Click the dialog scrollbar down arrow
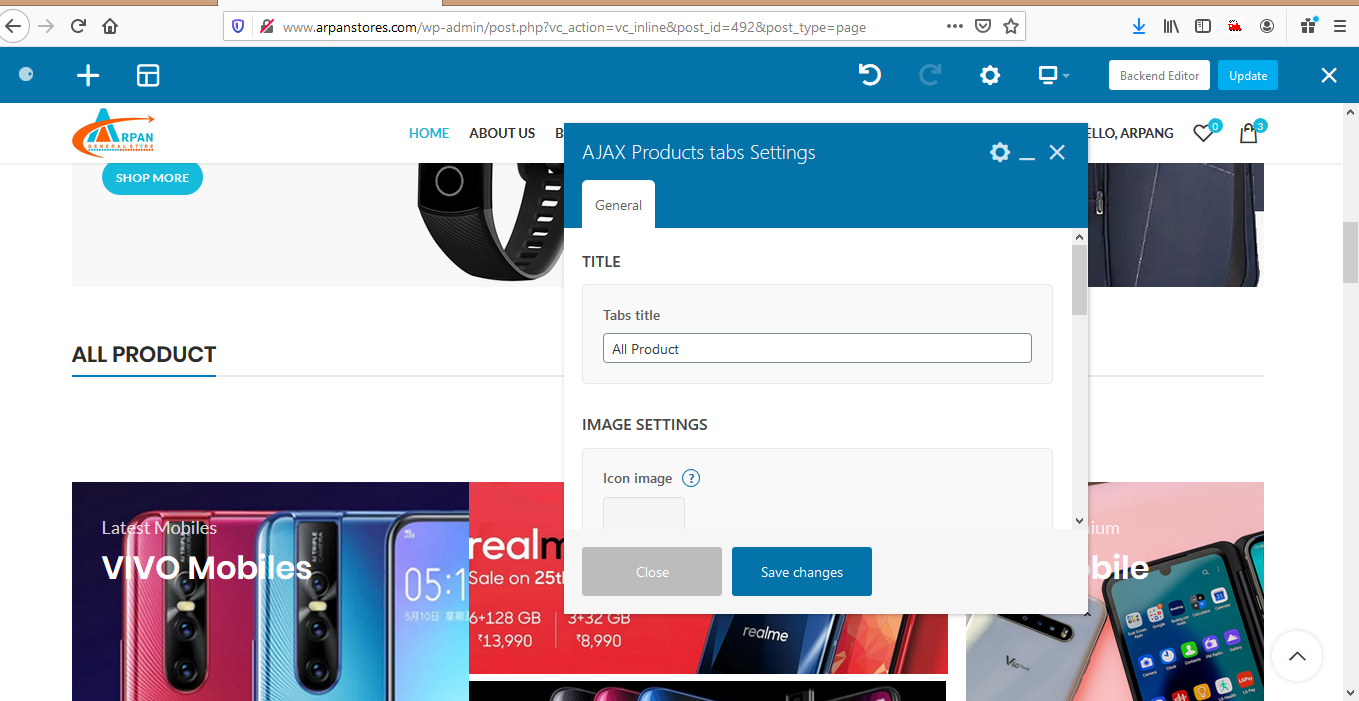The image size is (1359, 701). click(x=1079, y=521)
